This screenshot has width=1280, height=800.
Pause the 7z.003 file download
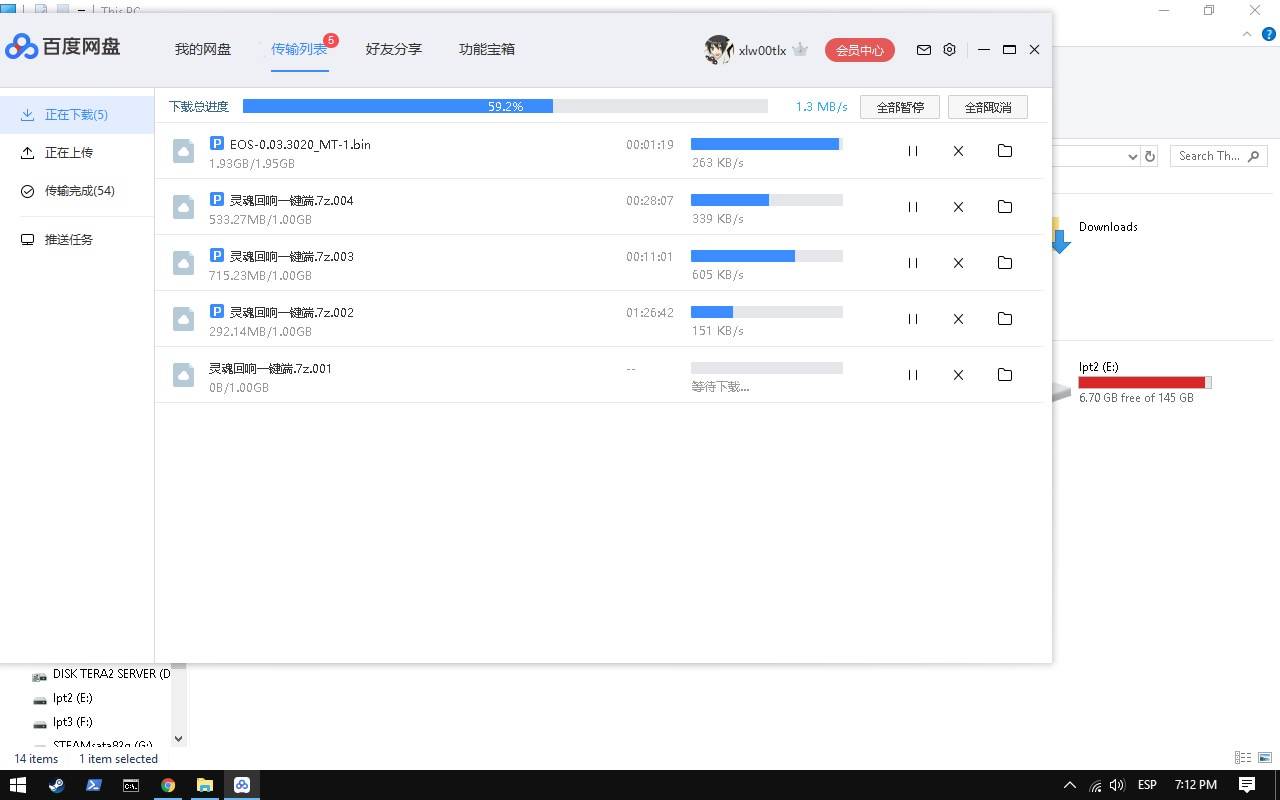912,263
